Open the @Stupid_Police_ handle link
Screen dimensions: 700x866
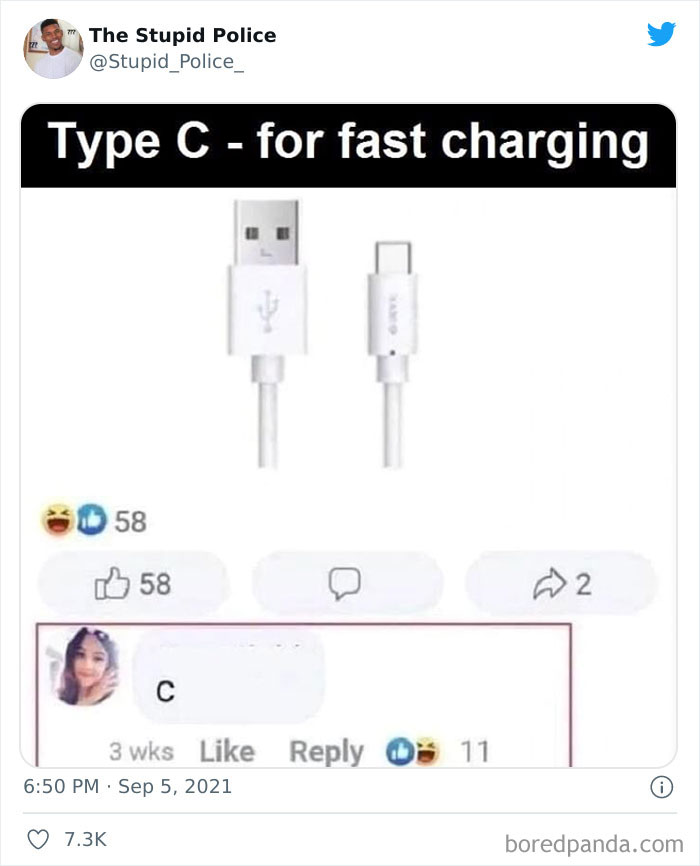(x=166, y=61)
